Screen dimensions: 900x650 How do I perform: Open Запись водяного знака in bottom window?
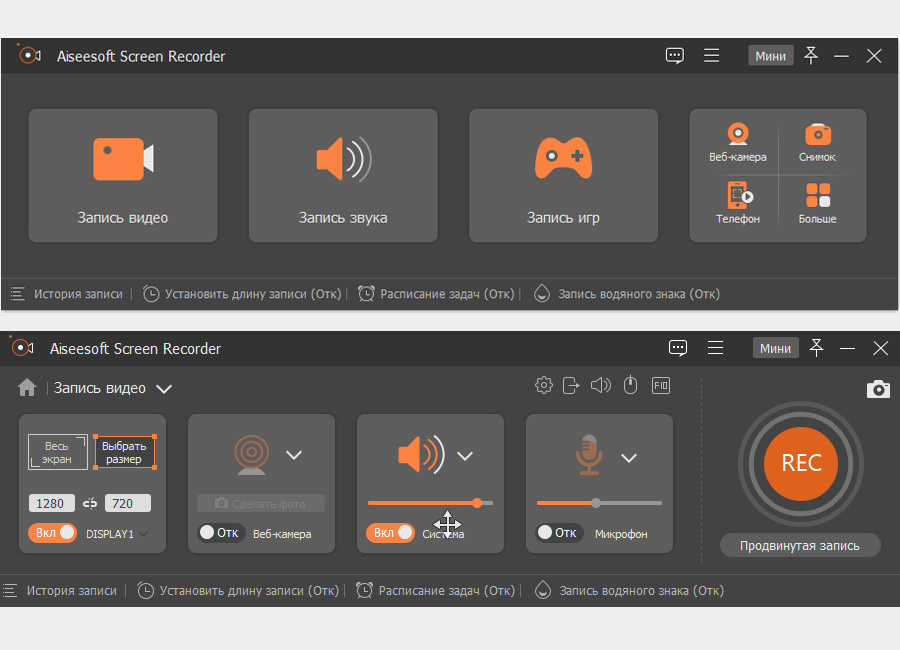630,591
